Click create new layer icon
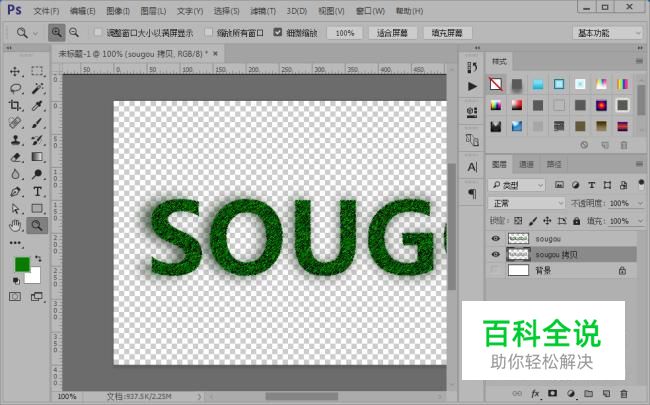This screenshot has width=650, height=405. (606, 393)
